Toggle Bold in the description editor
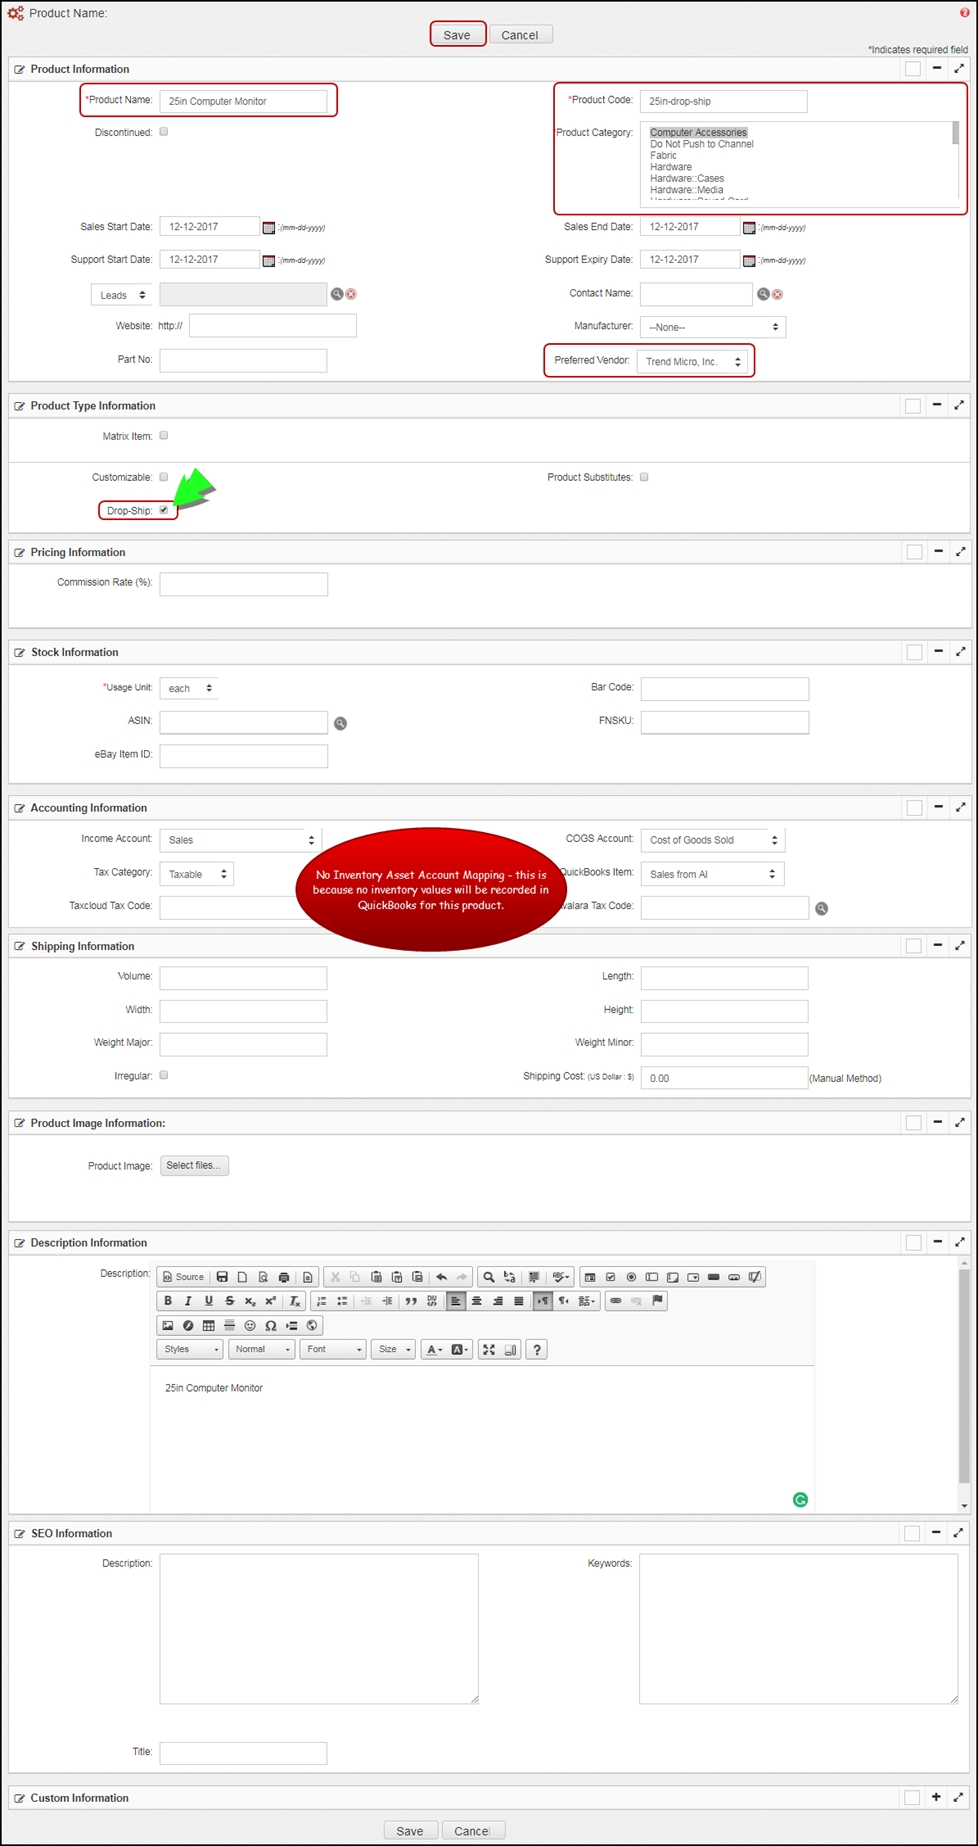This screenshot has height=1846, width=978. [167, 1301]
